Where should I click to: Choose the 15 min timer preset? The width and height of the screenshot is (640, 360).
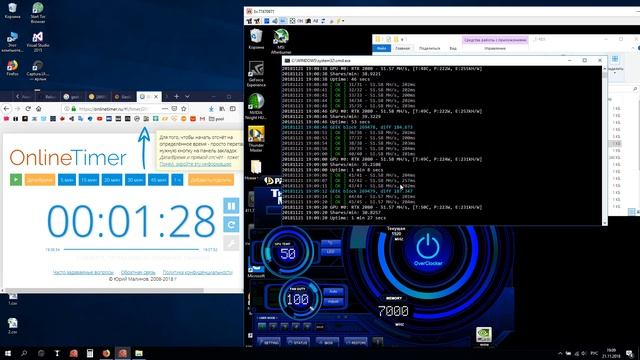tap(89, 180)
